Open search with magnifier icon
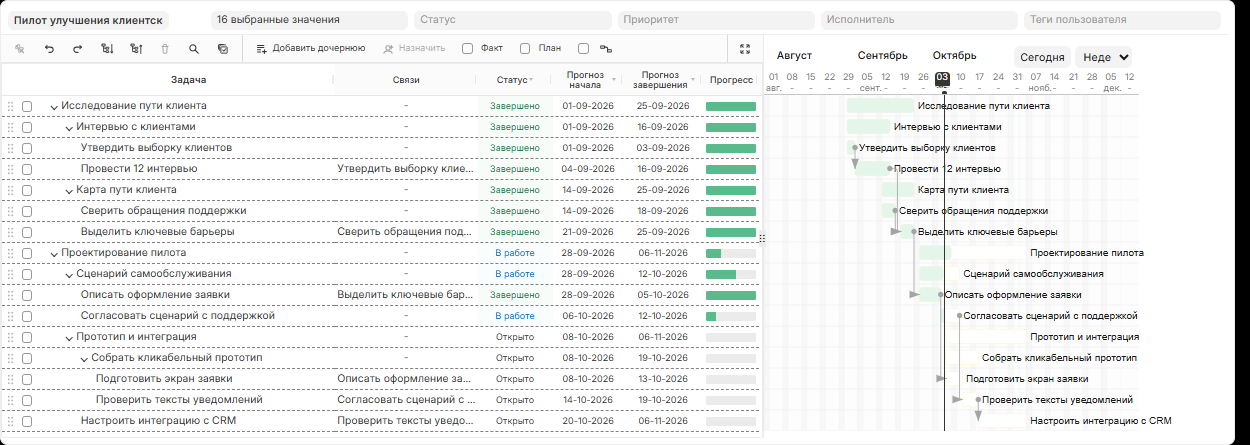Viewport: 1250px width, 445px height. click(194, 48)
